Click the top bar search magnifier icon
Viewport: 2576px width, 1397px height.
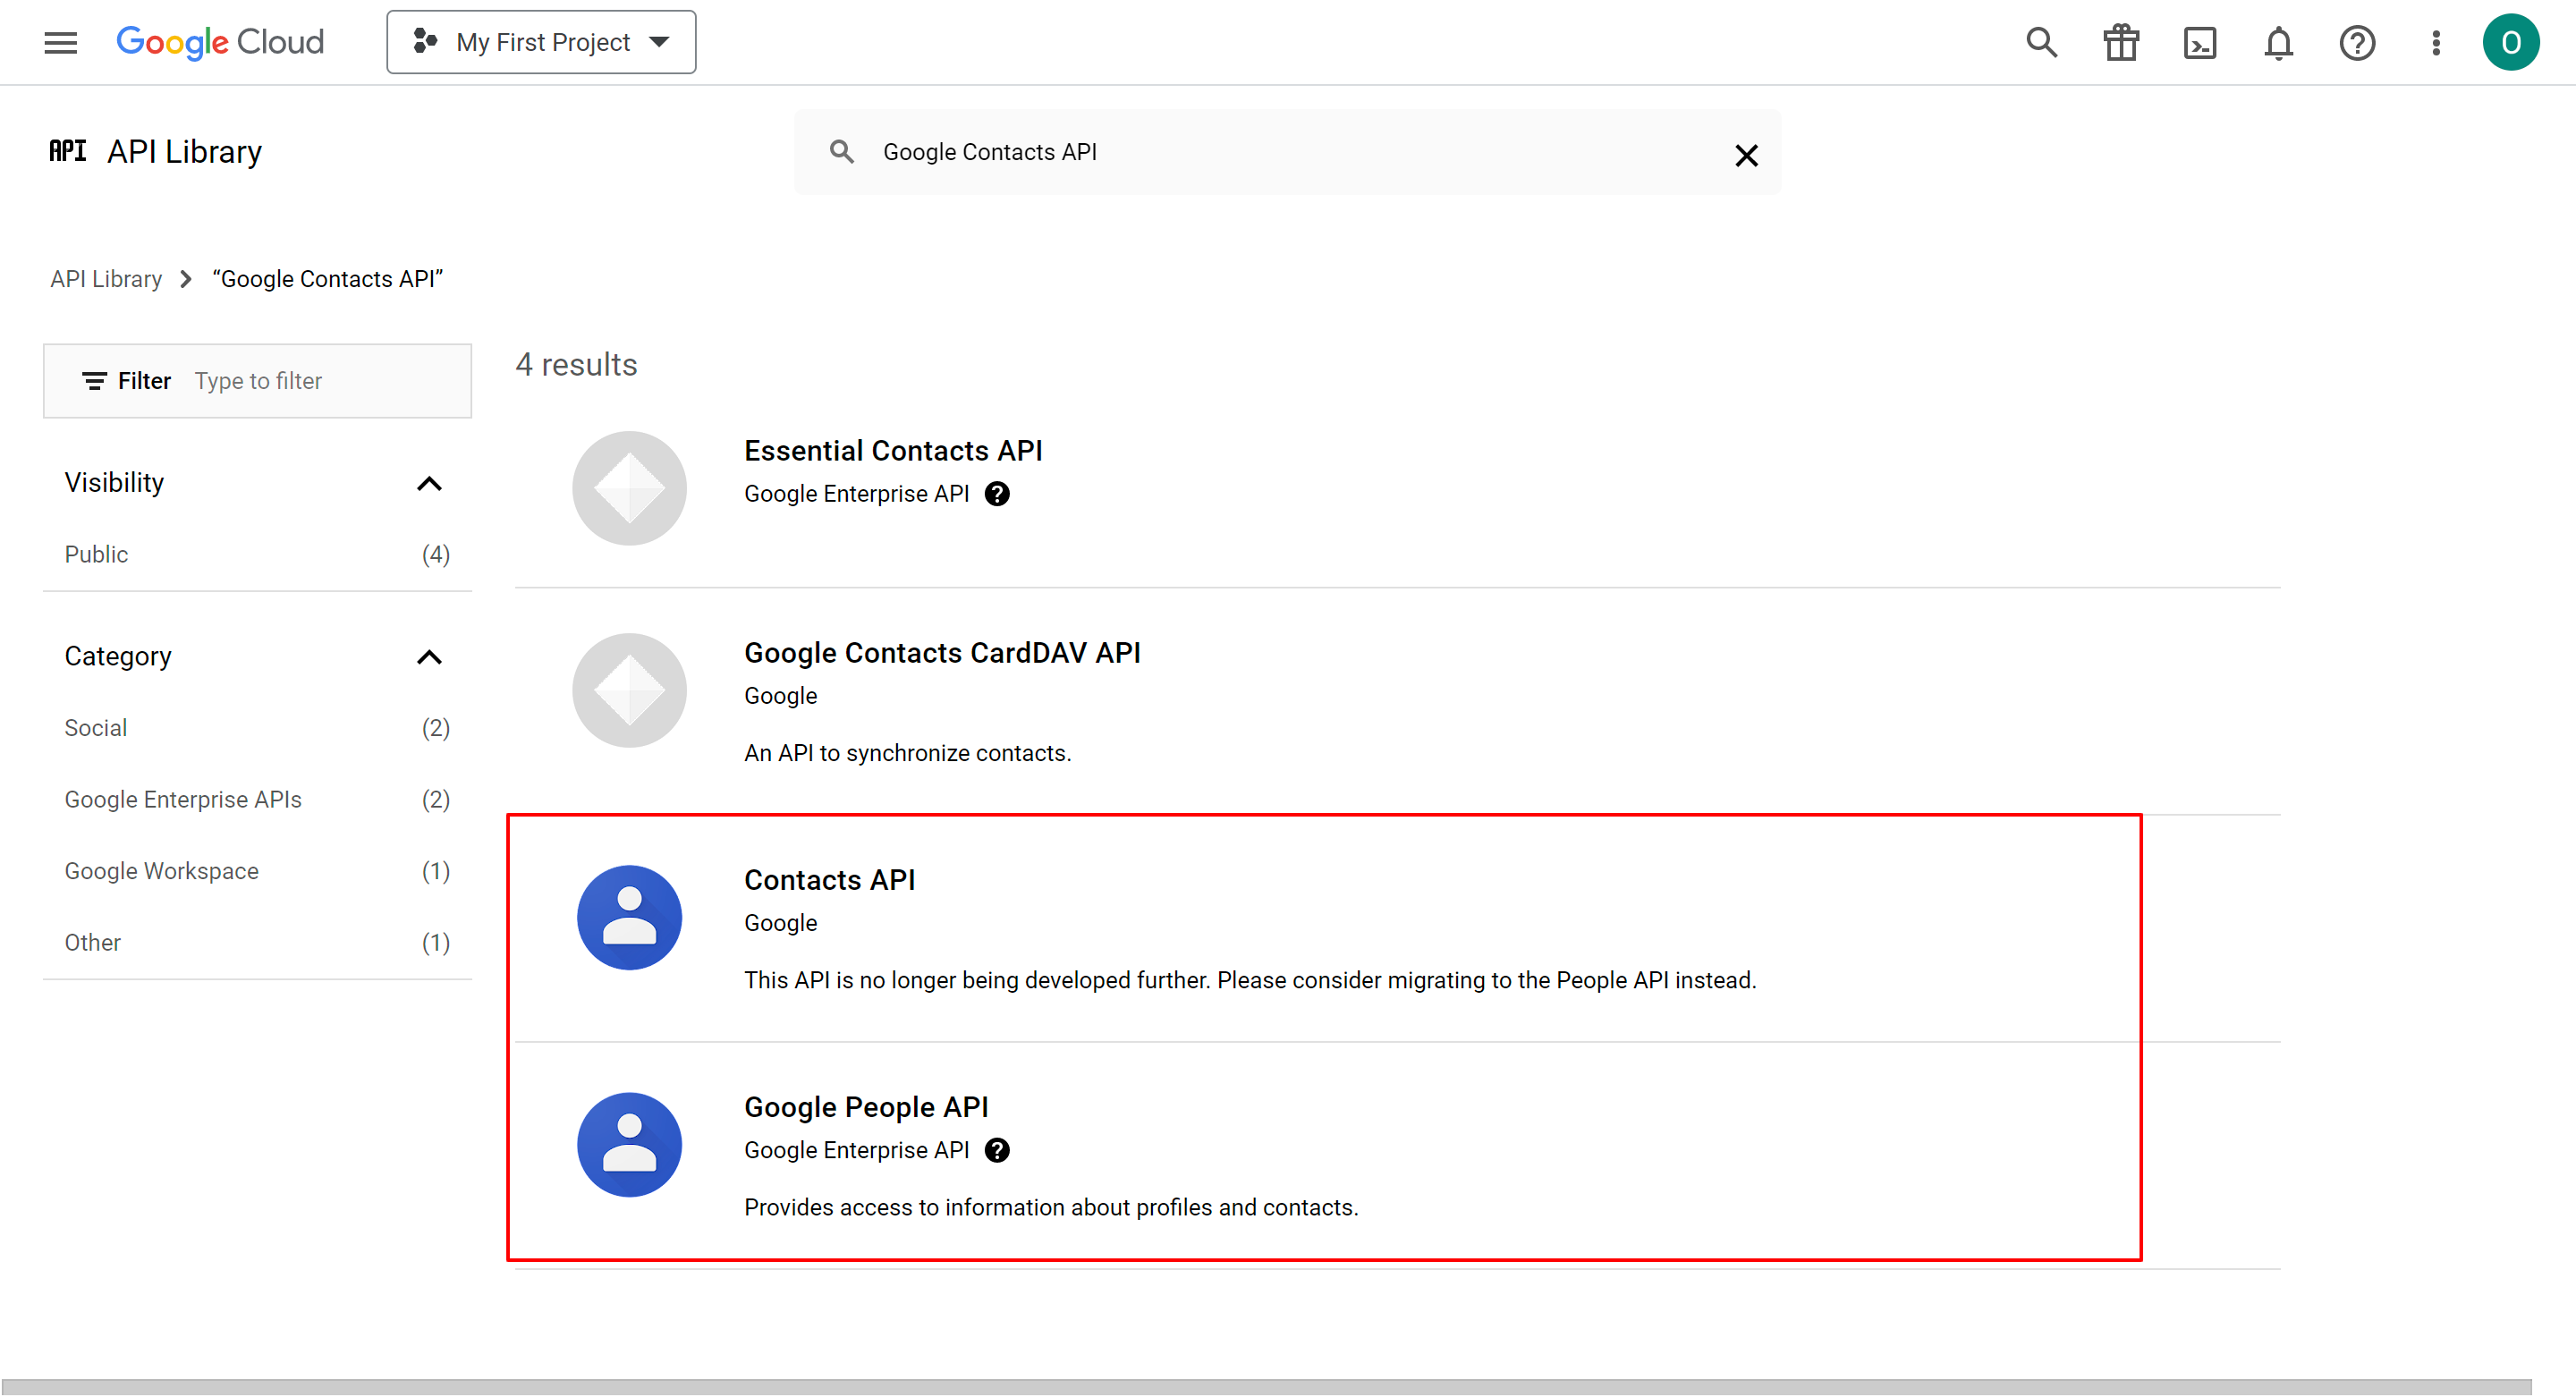[x=2041, y=42]
